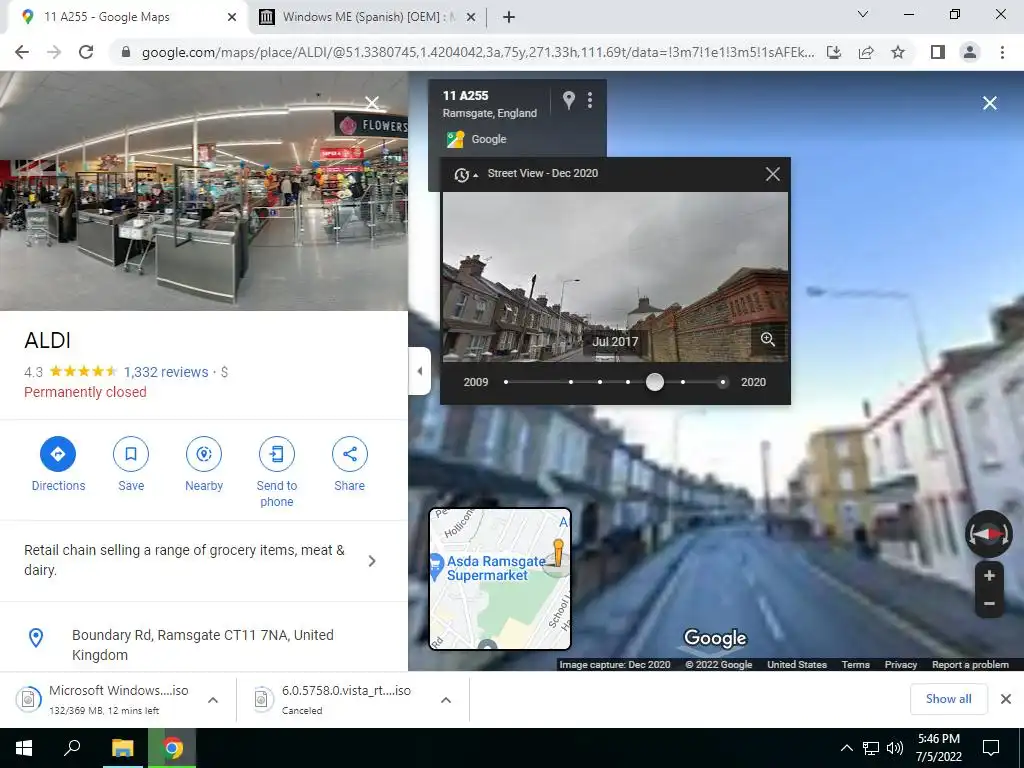Image resolution: width=1024 pixels, height=768 pixels.
Task: Click Report a problem link
Action: click(970, 665)
